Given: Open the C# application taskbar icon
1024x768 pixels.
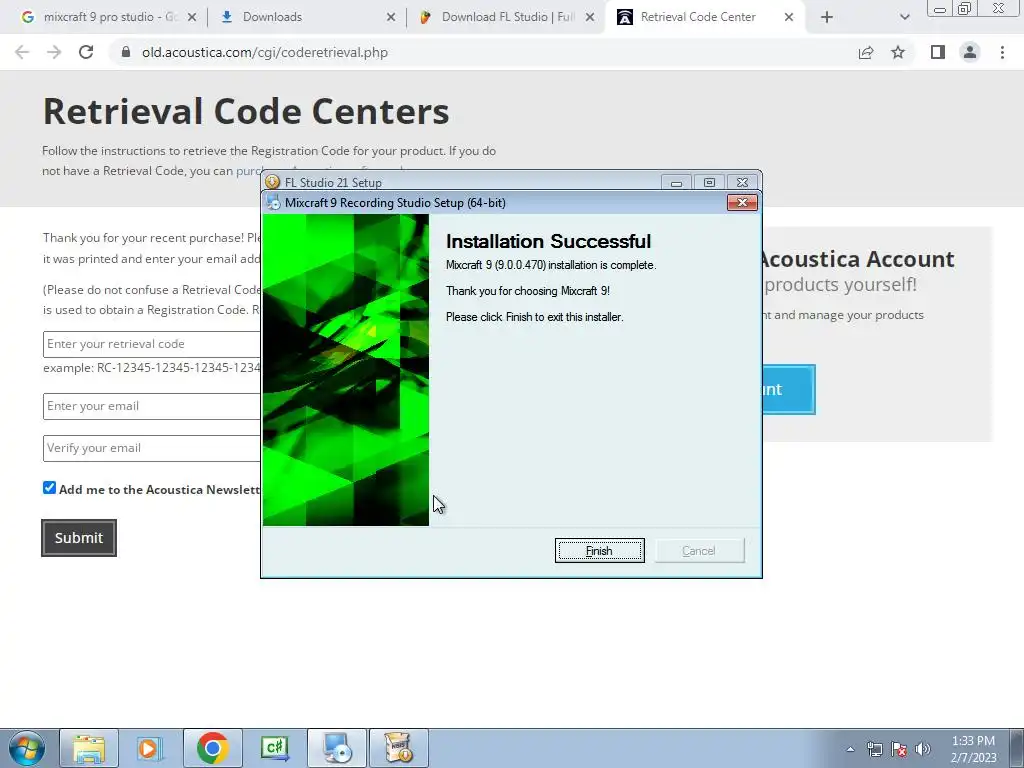Looking at the screenshot, I should [x=274, y=748].
